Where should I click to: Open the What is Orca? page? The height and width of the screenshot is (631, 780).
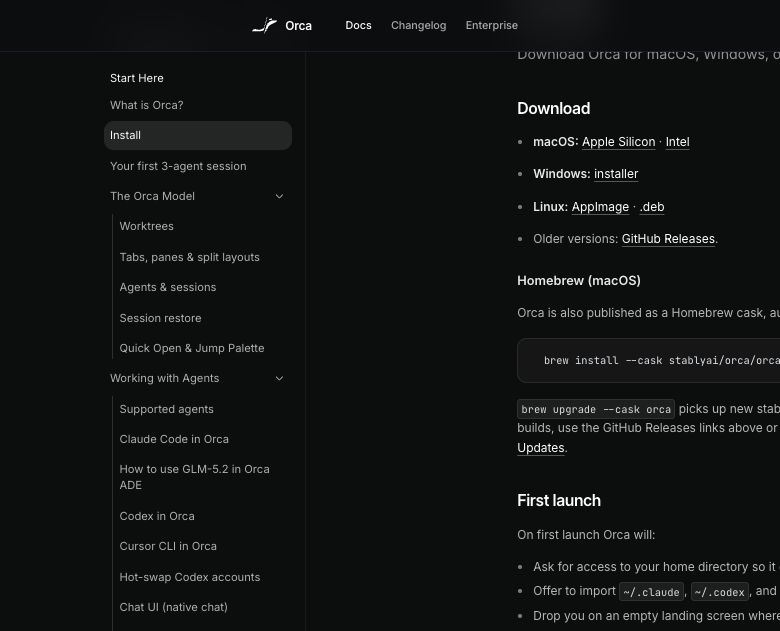(146, 105)
